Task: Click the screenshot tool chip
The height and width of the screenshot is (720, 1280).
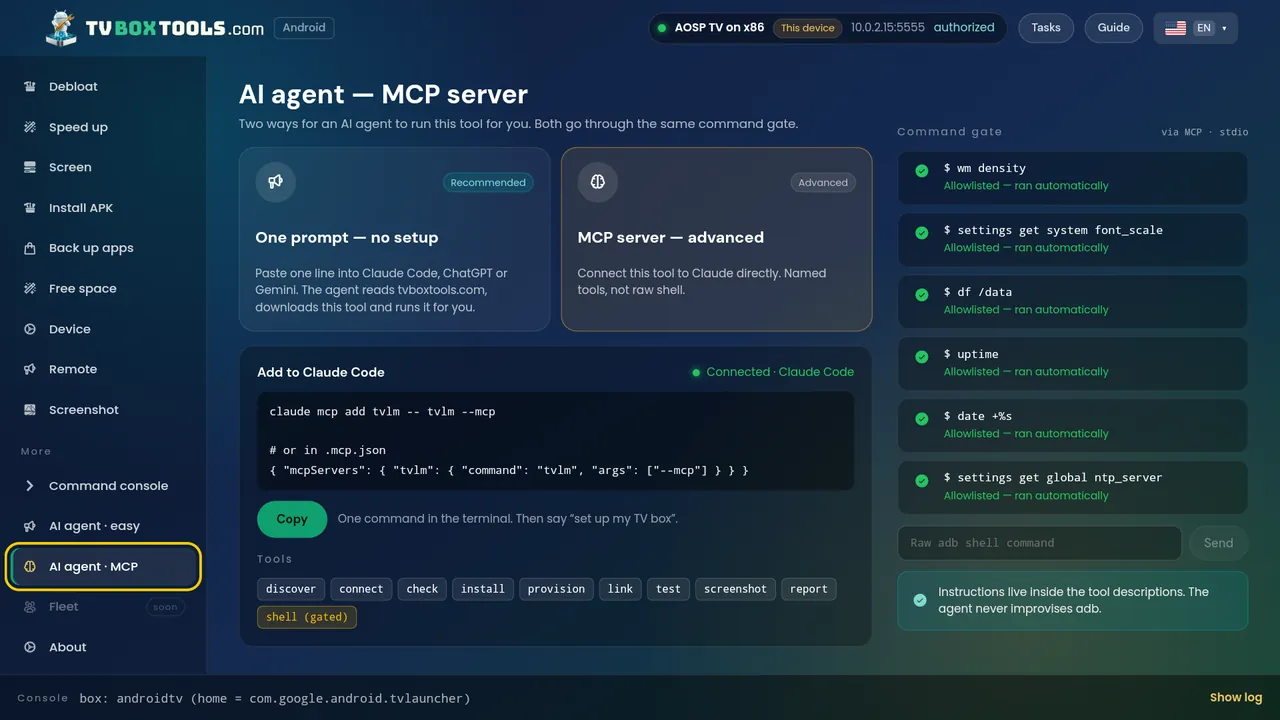Action: [735, 589]
